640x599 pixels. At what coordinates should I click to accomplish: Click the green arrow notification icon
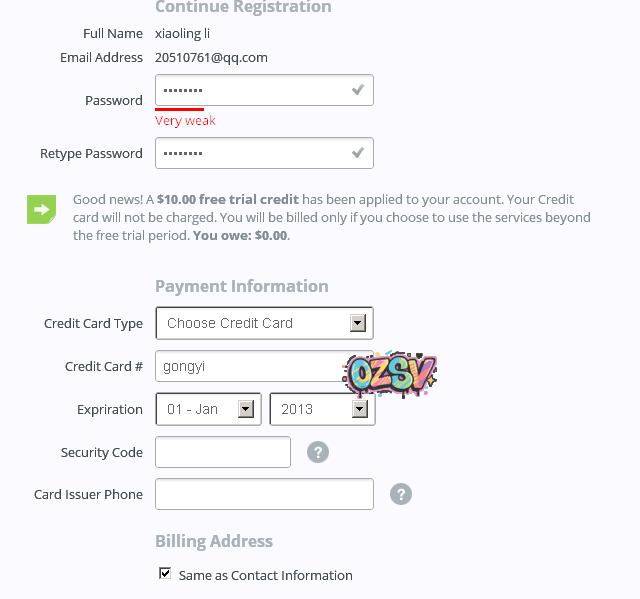tap(41, 209)
